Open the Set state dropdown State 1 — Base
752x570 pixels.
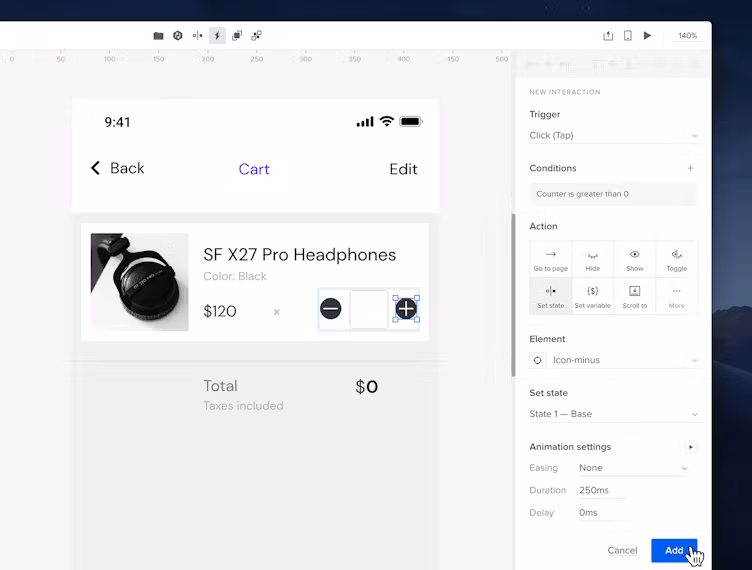coord(614,414)
